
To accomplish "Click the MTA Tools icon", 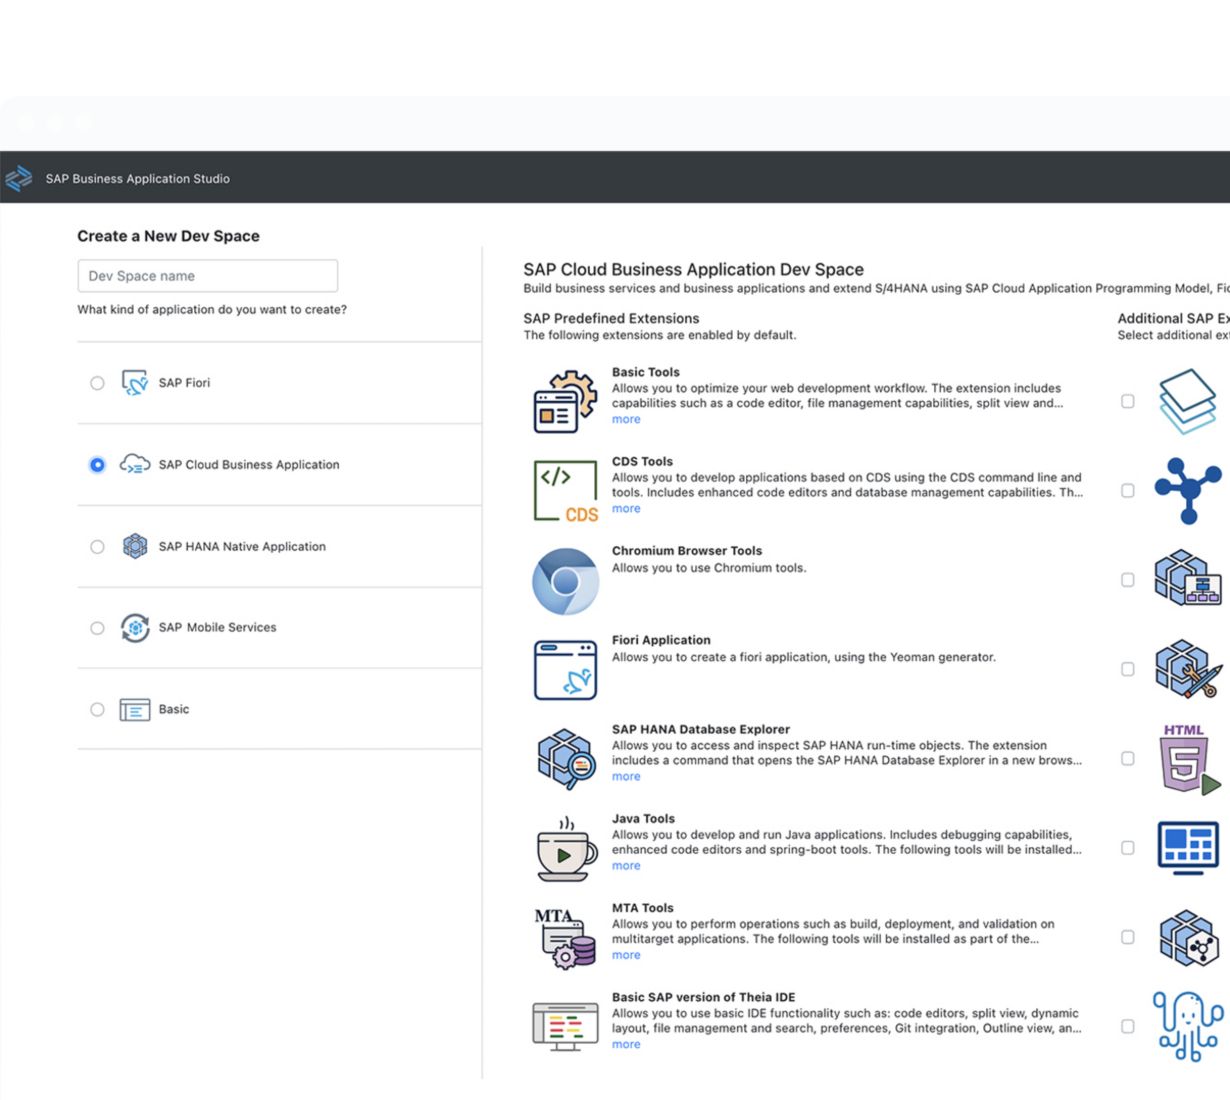I will click(565, 938).
